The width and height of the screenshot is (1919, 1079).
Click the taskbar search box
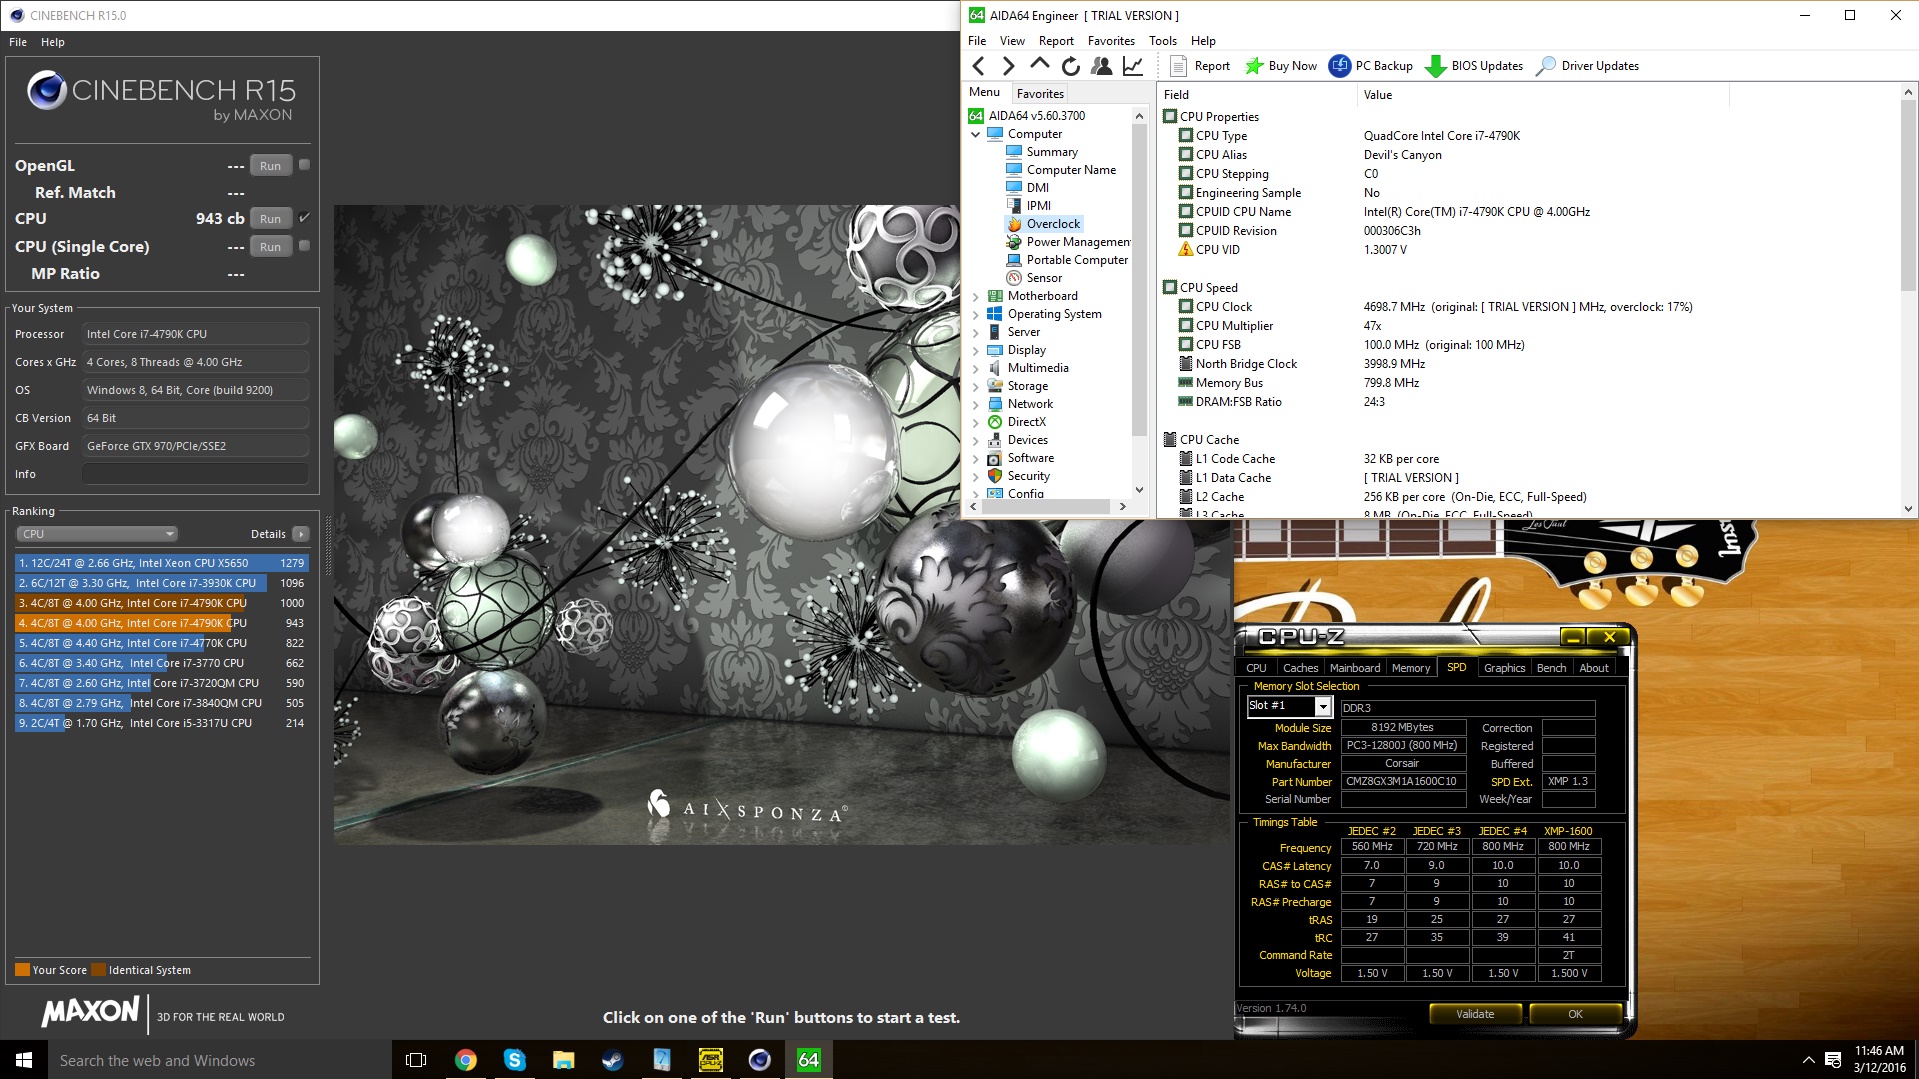[220, 1060]
